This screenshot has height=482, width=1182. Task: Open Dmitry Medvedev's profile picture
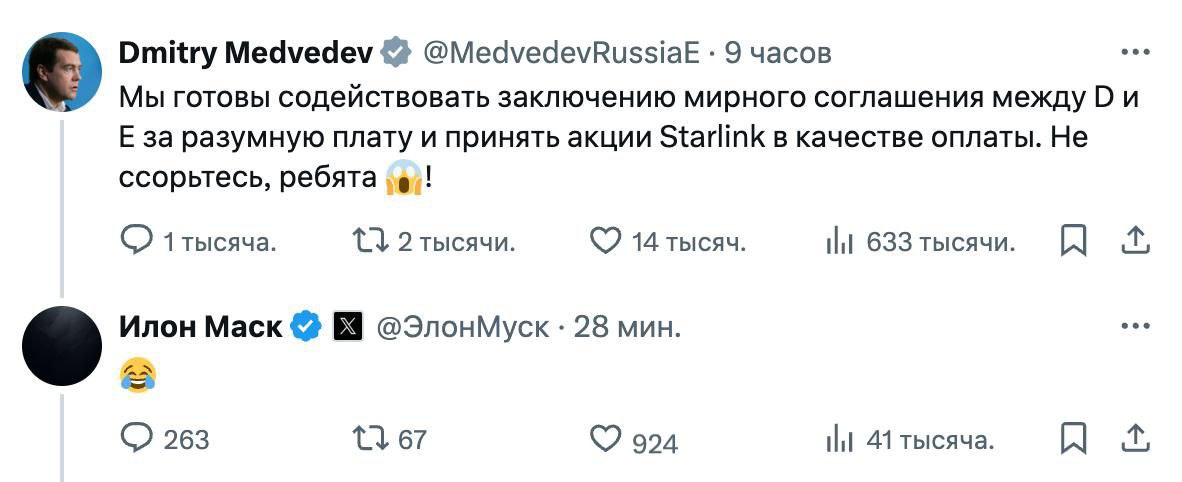pyautogui.click(x=61, y=71)
